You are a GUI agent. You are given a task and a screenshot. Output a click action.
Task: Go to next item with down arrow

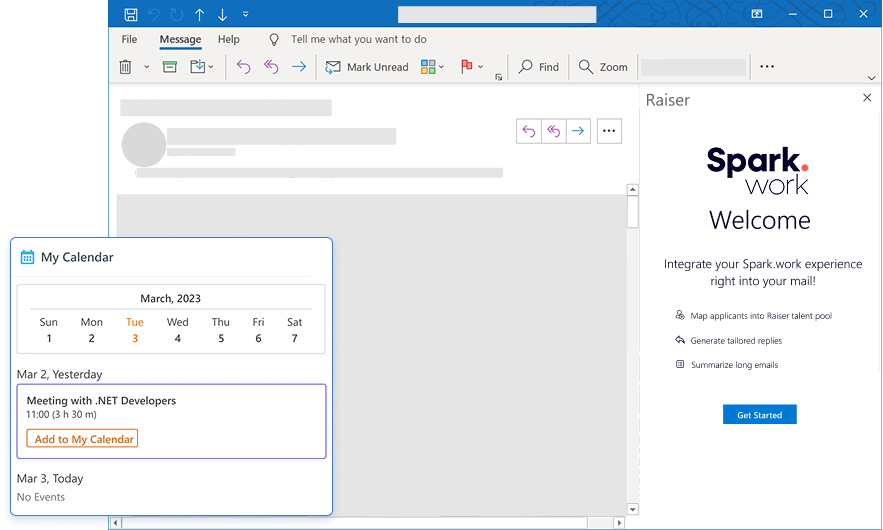click(222, 15)
